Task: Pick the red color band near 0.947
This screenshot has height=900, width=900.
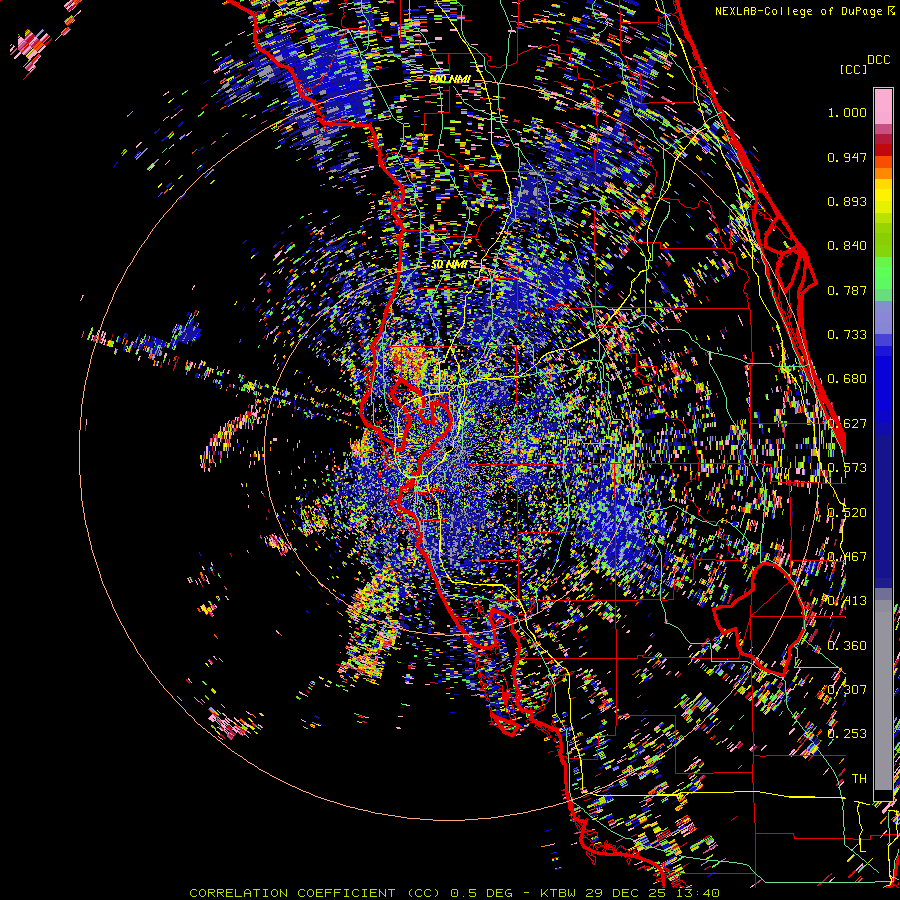Action: pos(883,150)
